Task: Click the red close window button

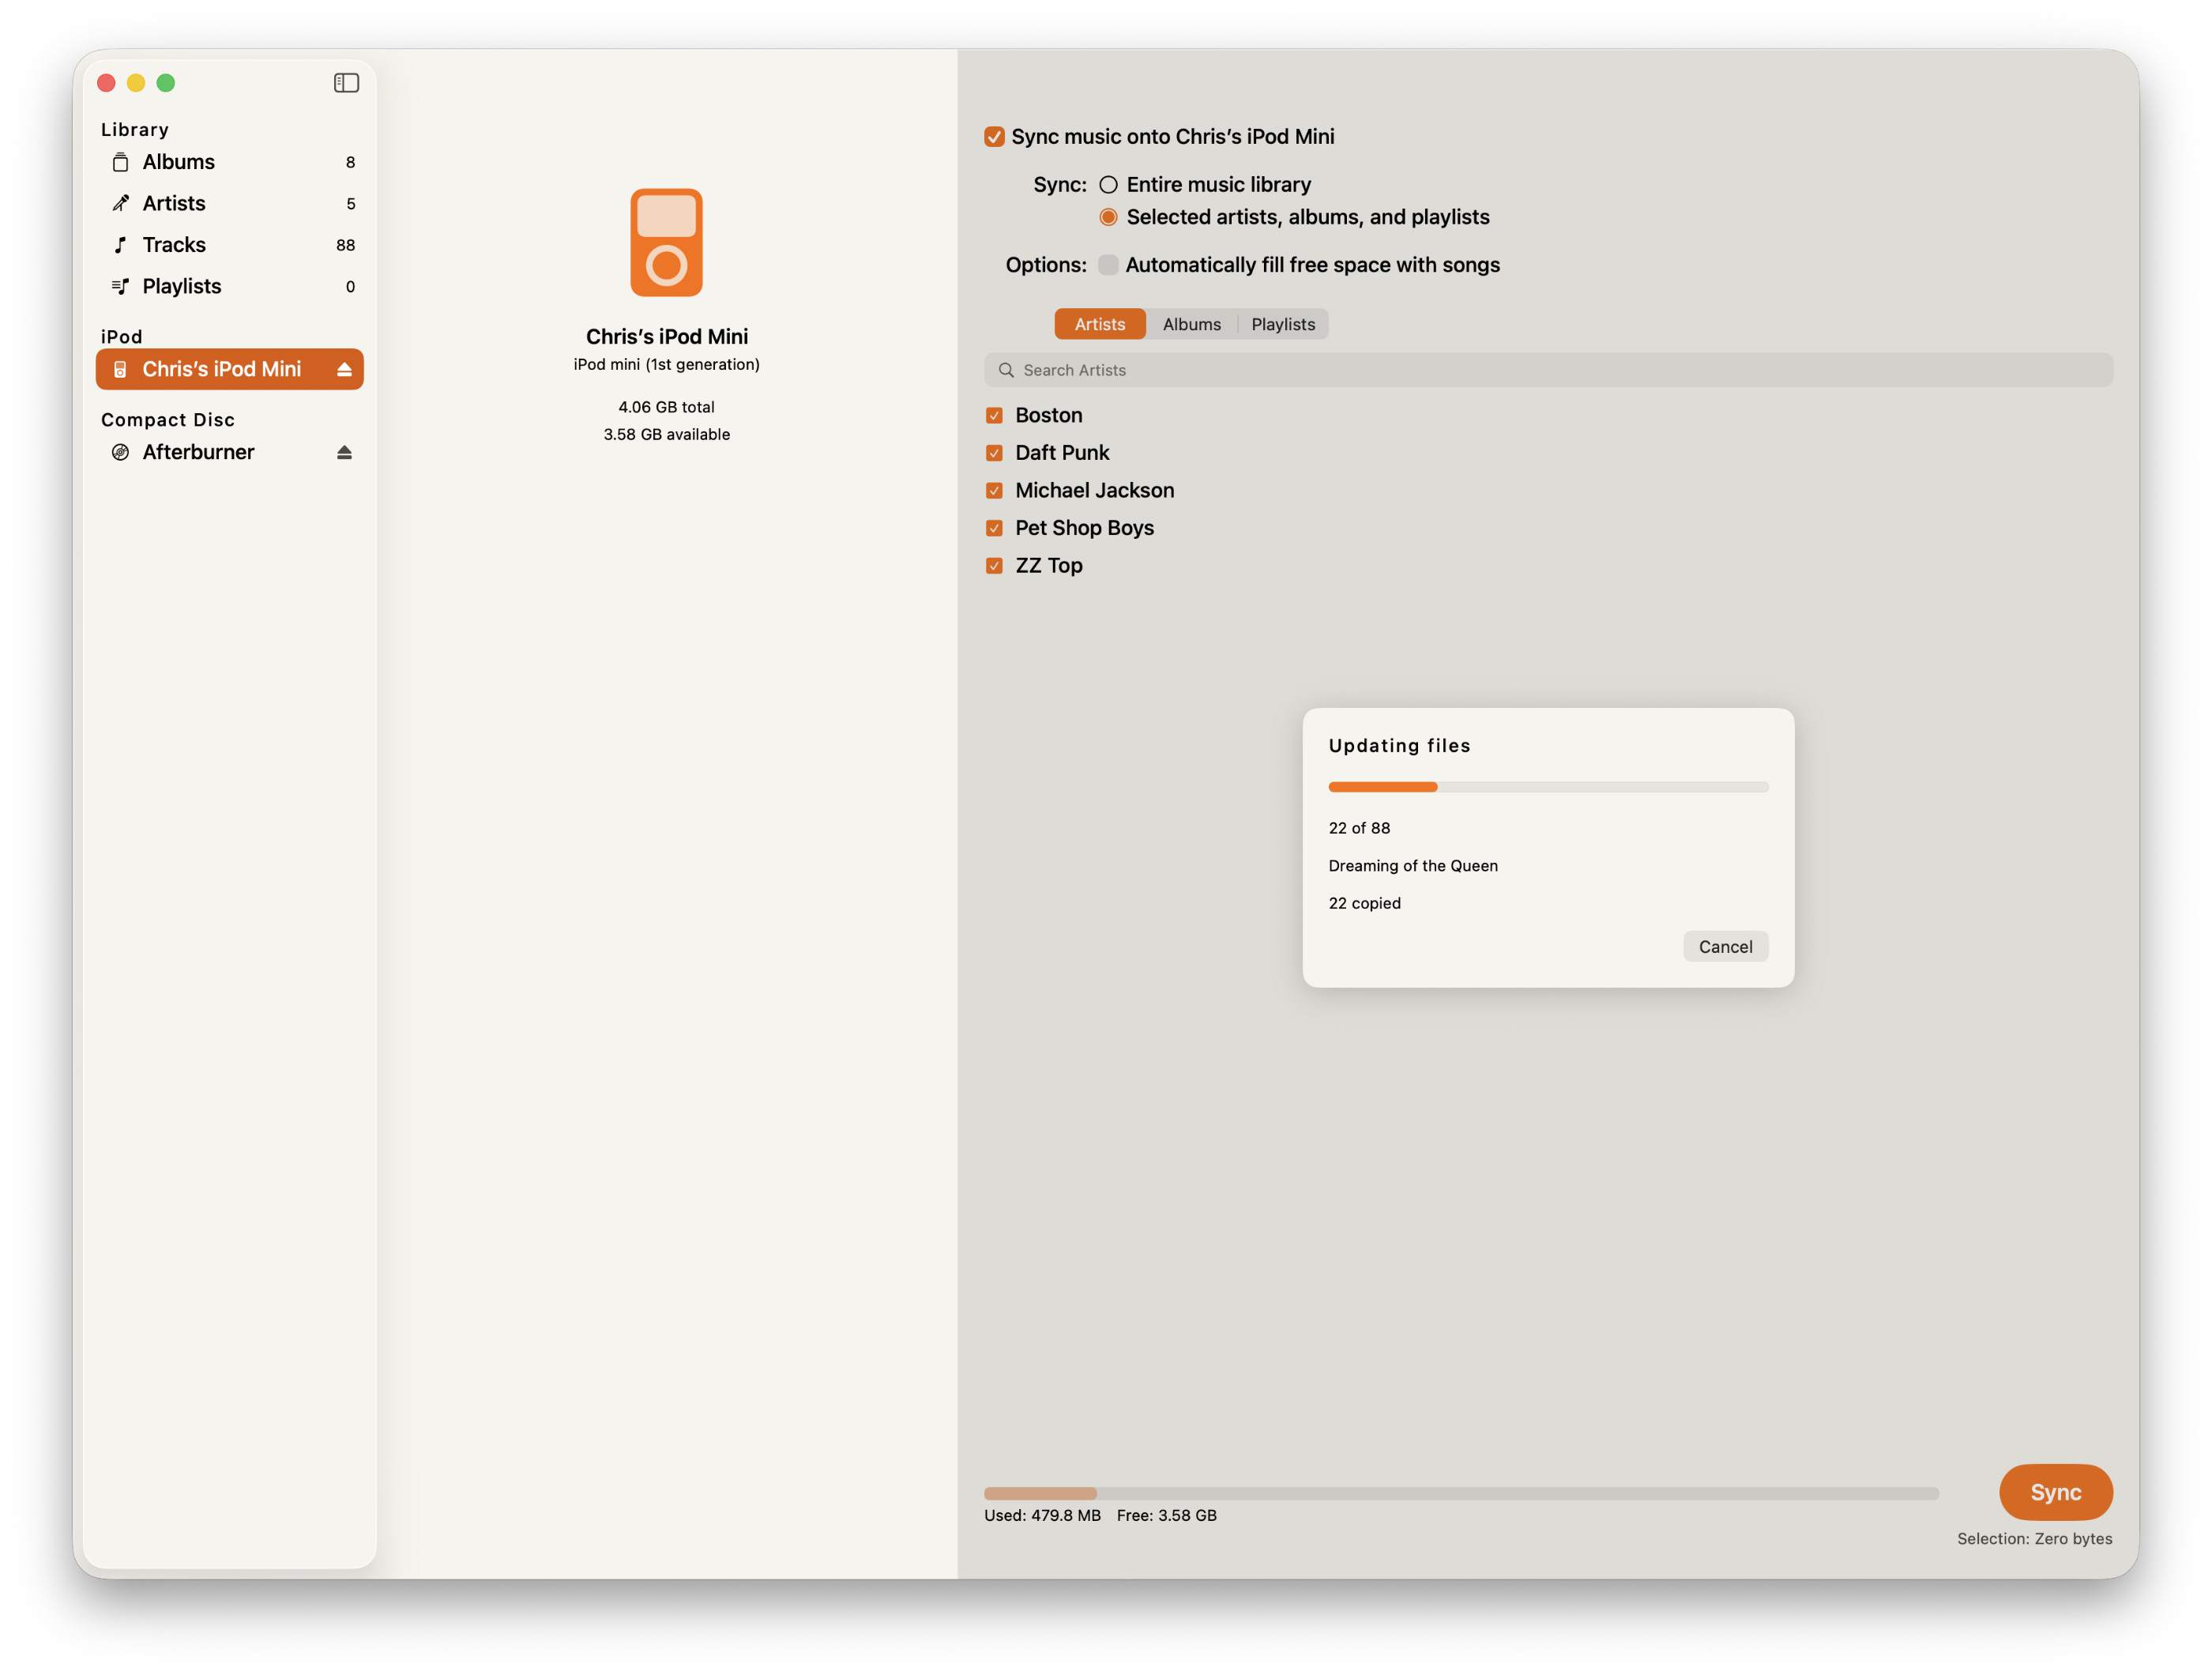Action: (x=106, y=83)
